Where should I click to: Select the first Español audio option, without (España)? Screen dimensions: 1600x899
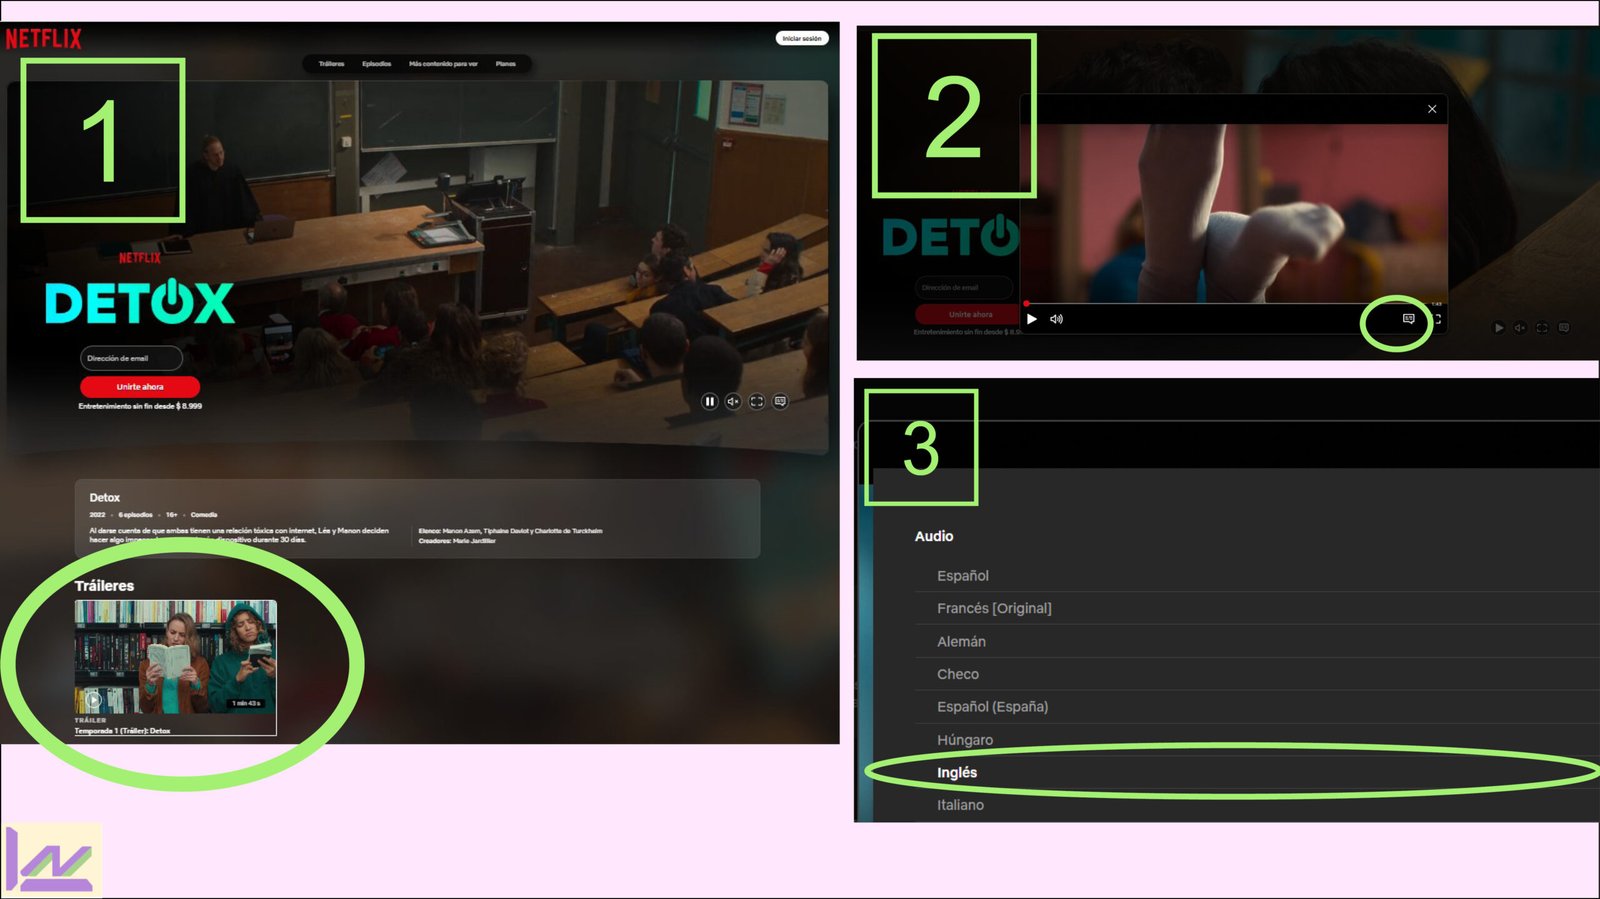click(x=1257, y=576)
